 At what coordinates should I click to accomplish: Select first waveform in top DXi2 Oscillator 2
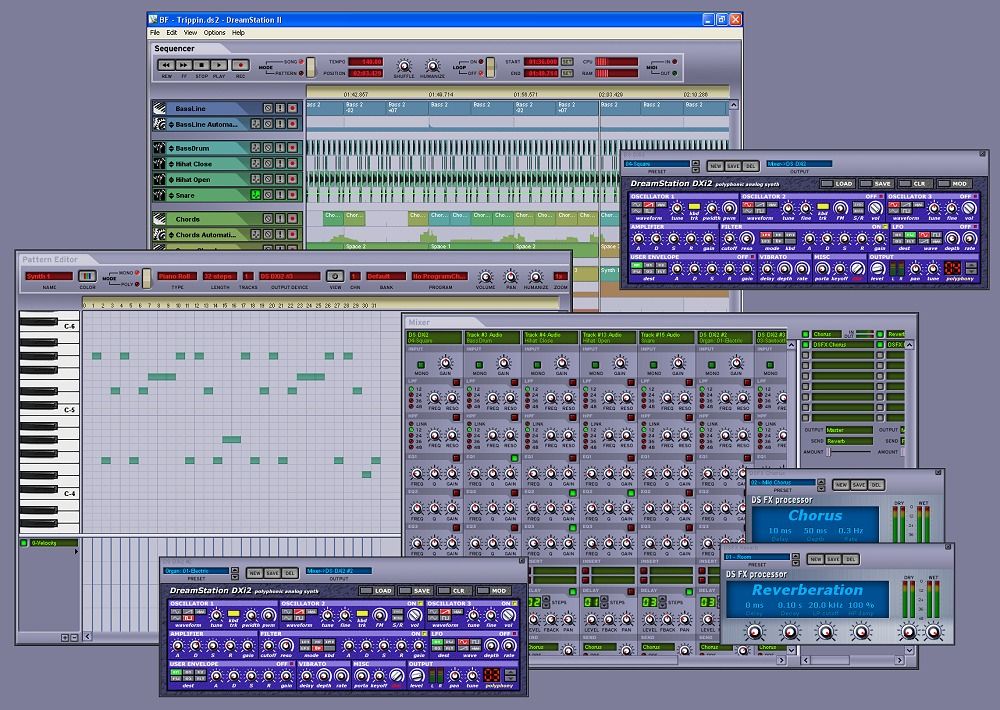pos(747,205)
